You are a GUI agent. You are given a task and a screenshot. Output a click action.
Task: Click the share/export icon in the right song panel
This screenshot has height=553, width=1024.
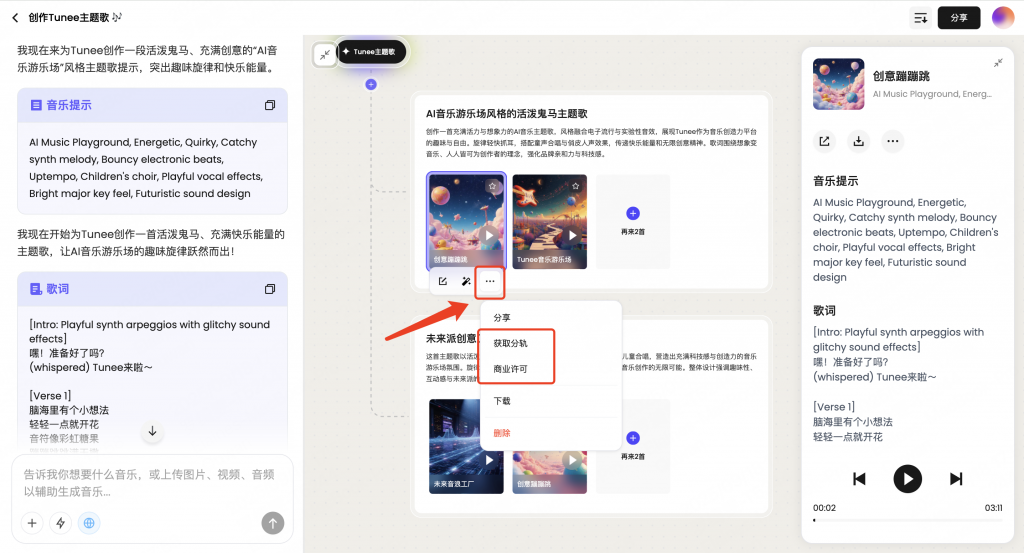824,141
